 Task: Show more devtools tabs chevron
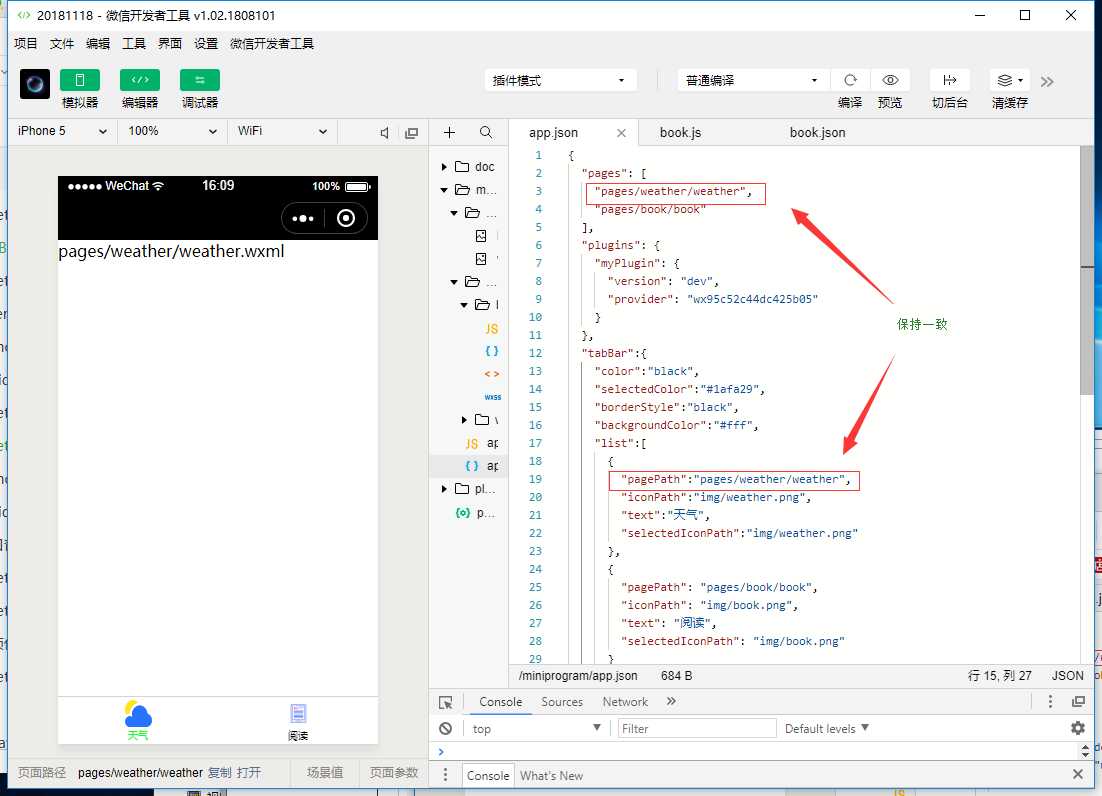pyautogui.click(x=671, y=701)
